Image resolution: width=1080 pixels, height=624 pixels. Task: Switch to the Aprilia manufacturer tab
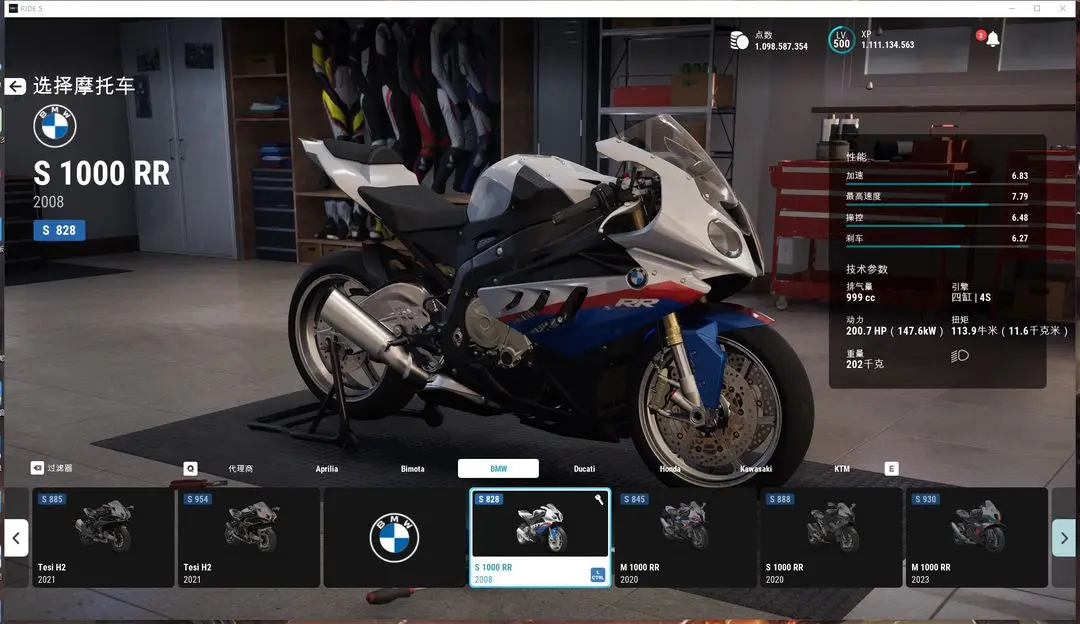point(326,469)
